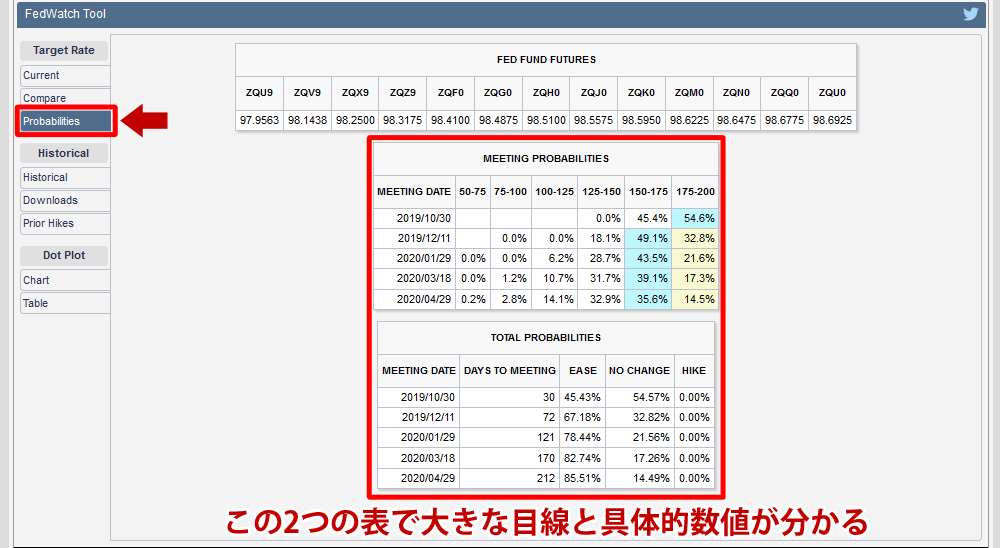Go to Downloads section
This screenshot has height=548, width=1000.
tap(64, 201)
